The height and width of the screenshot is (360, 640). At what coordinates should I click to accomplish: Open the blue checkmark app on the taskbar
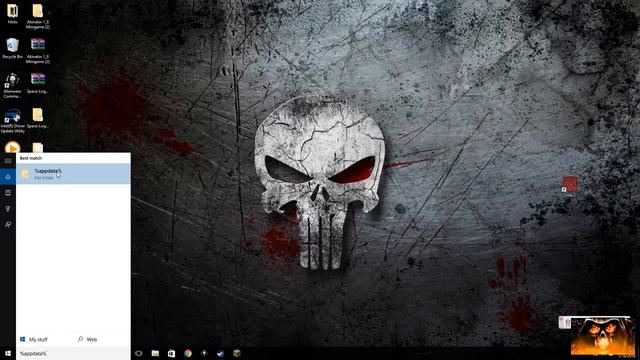click(220, 353)
